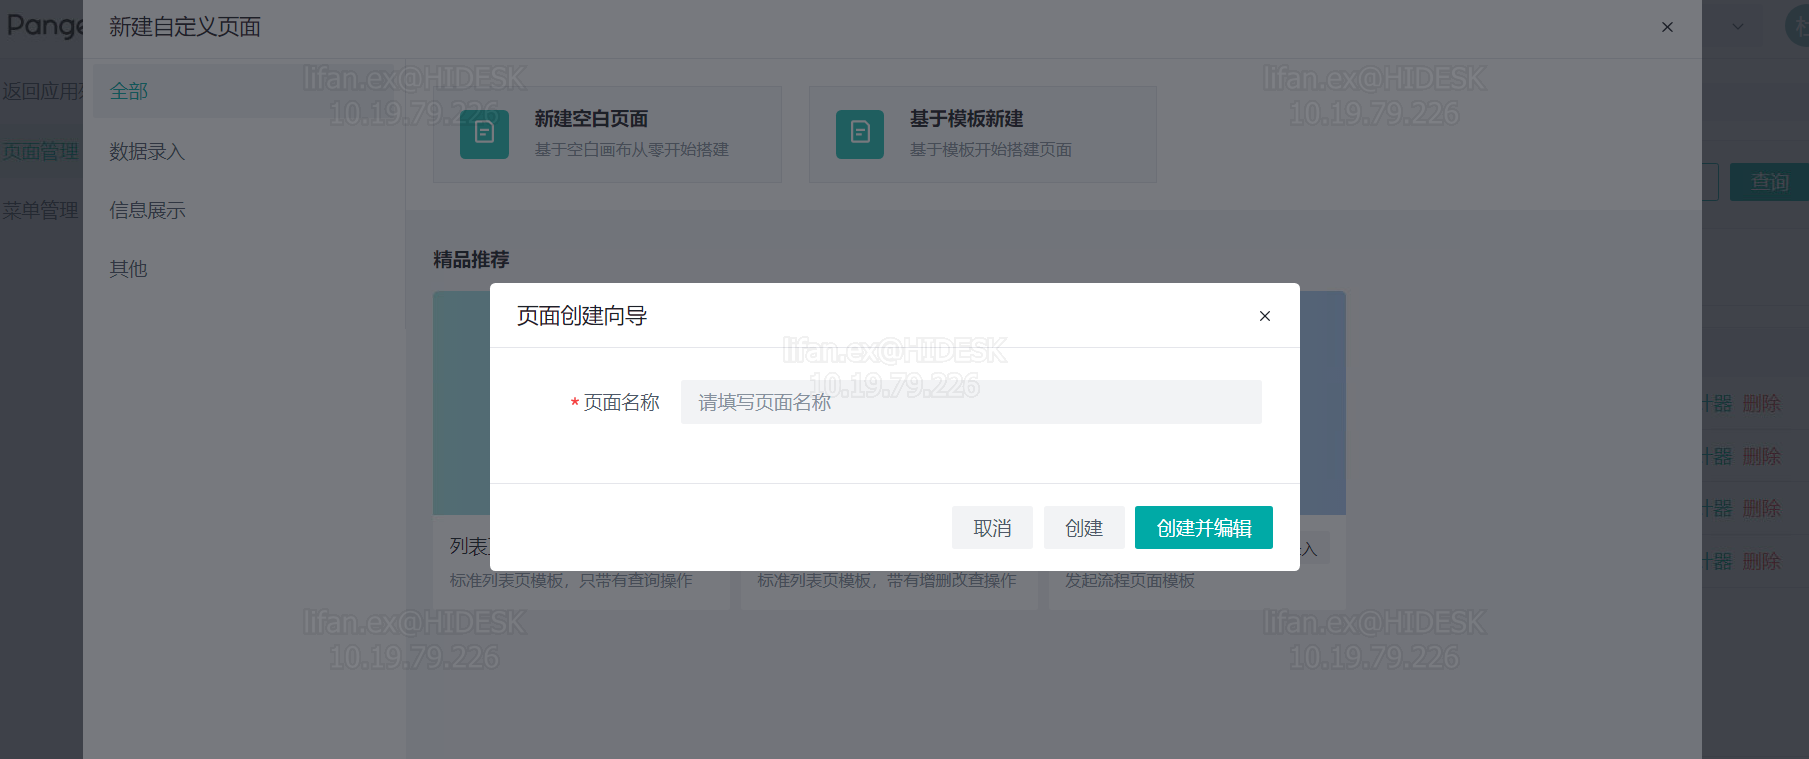This screenshot has height=759, width=1809.
Task: Click the 创建并编辑 button
Action: coord(1204,528)
